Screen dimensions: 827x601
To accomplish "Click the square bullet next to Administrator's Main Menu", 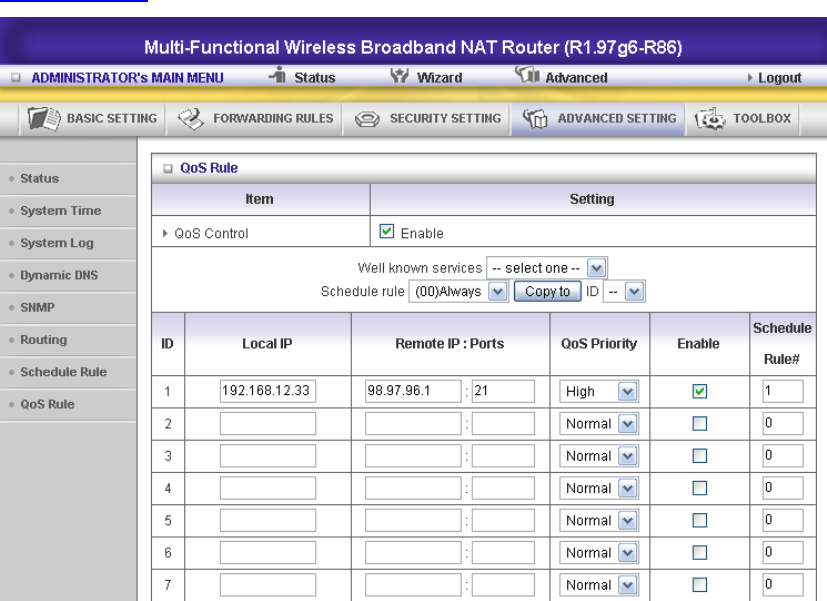I will 16,77.
